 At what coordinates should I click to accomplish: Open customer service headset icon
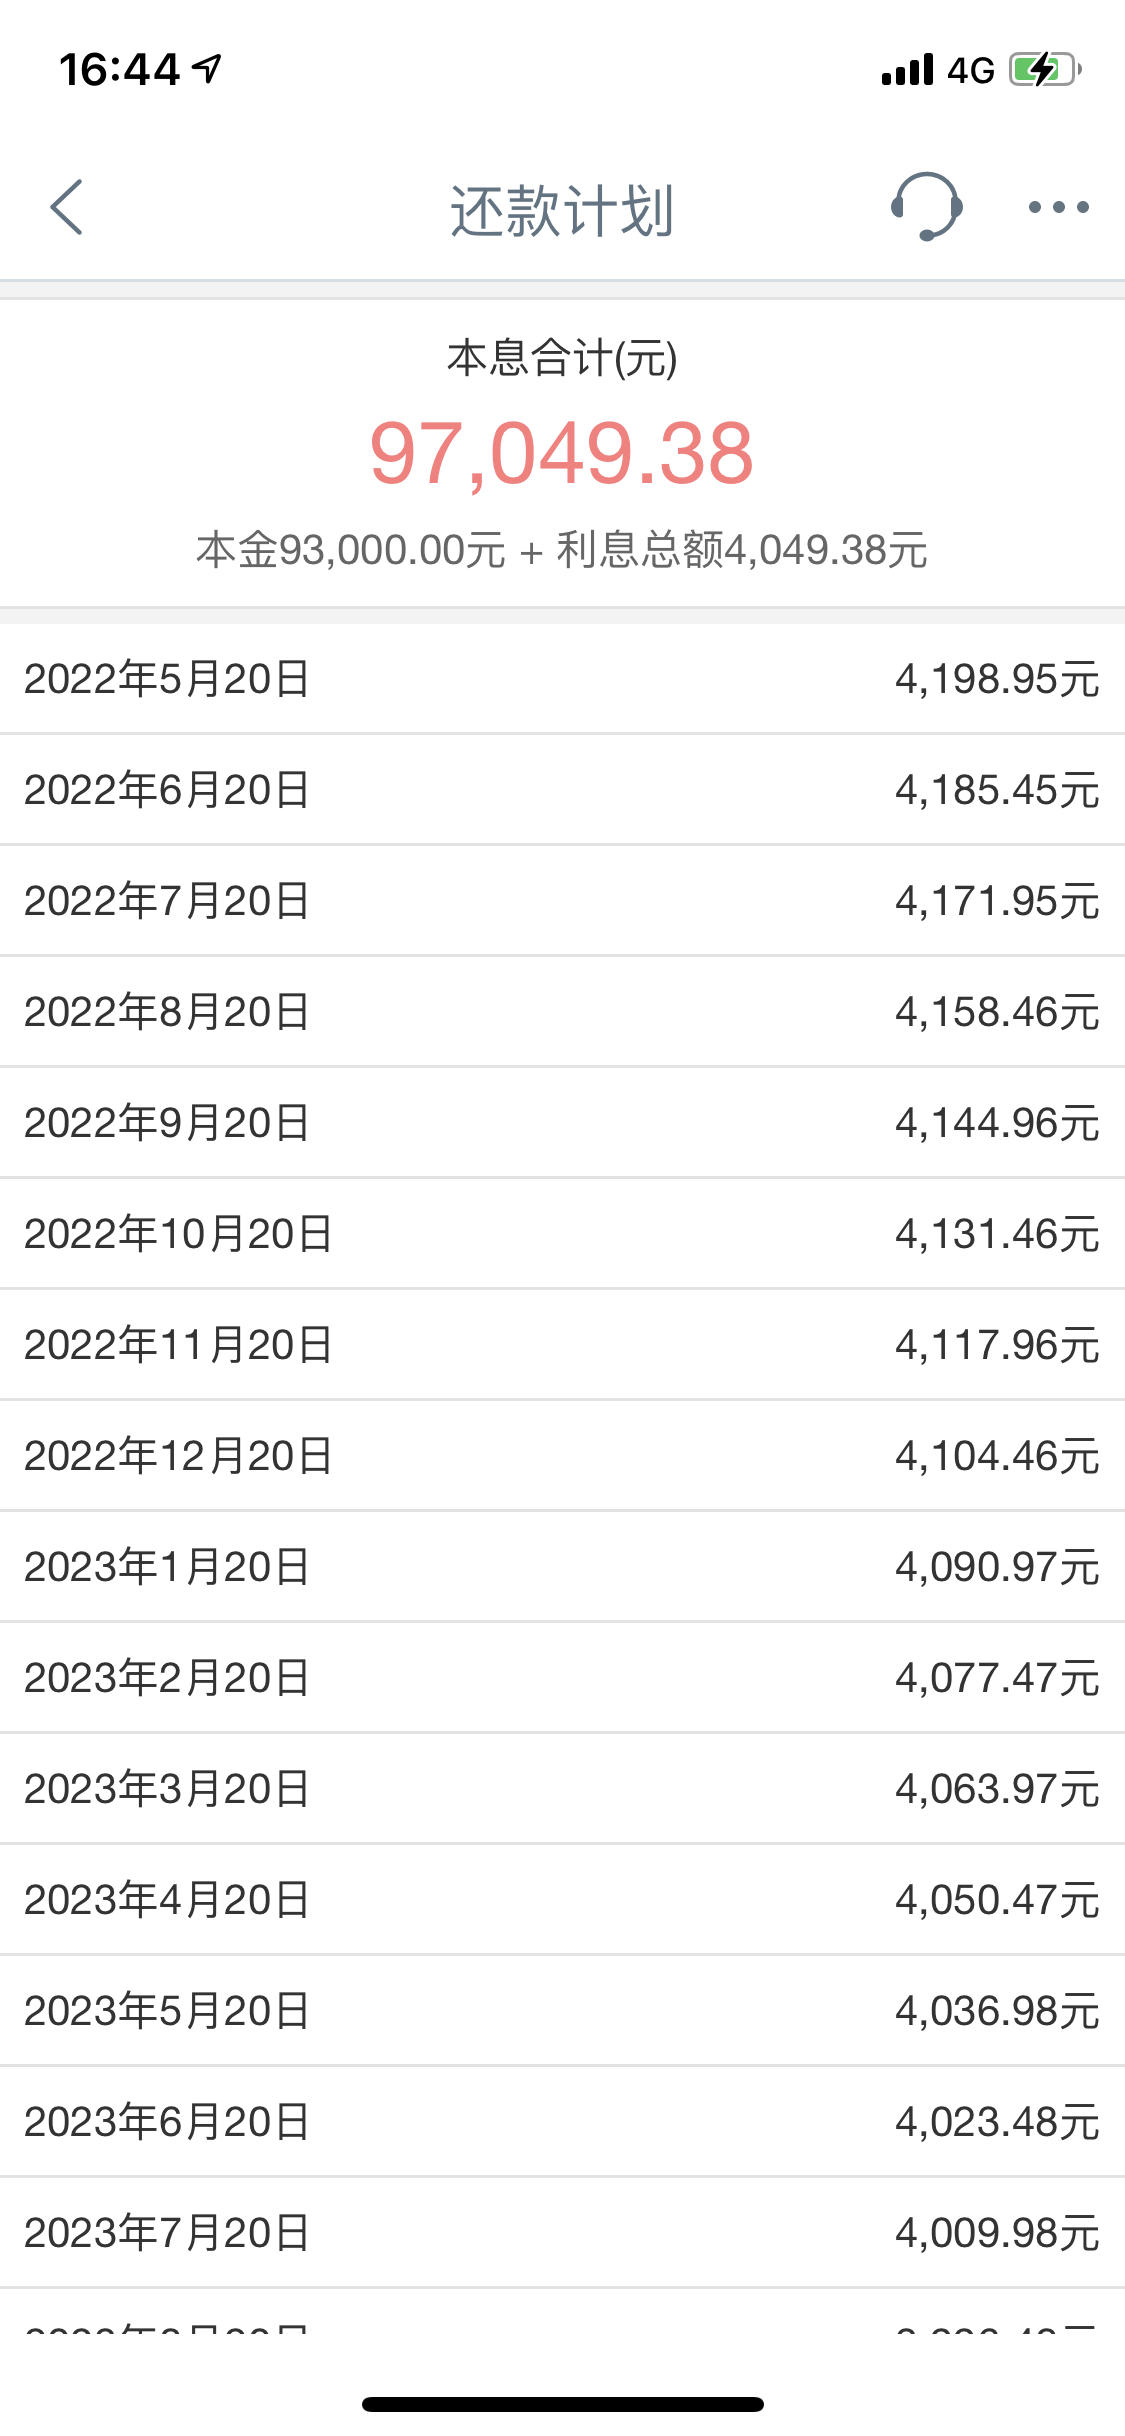pyautogui.click(x=926, y=206)
